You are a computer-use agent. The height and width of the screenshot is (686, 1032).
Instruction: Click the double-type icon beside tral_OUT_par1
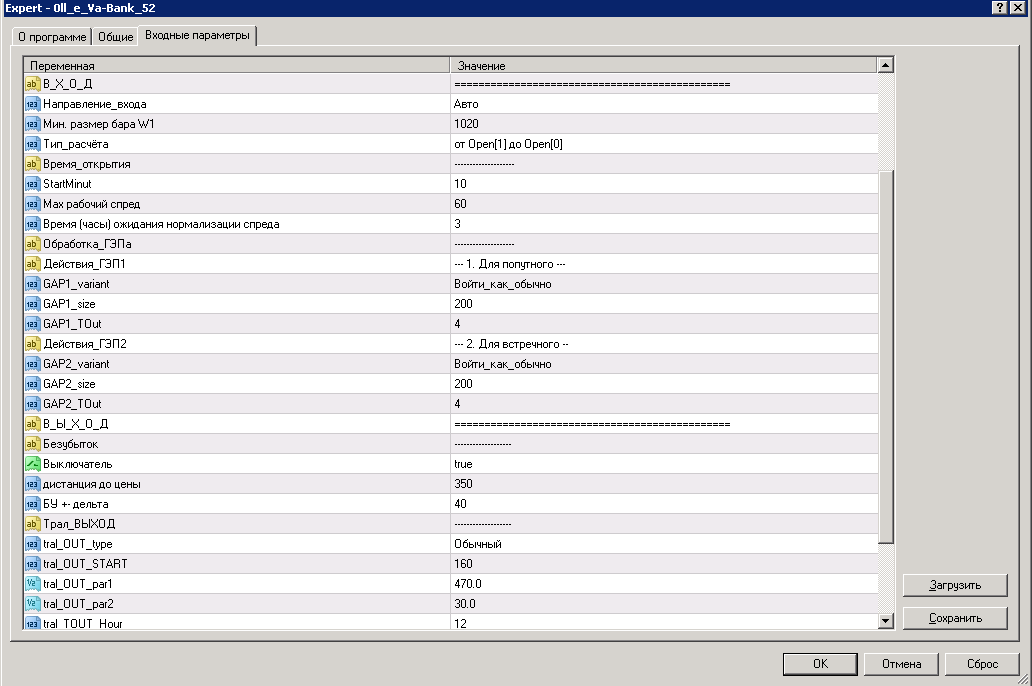pos(32,583)
